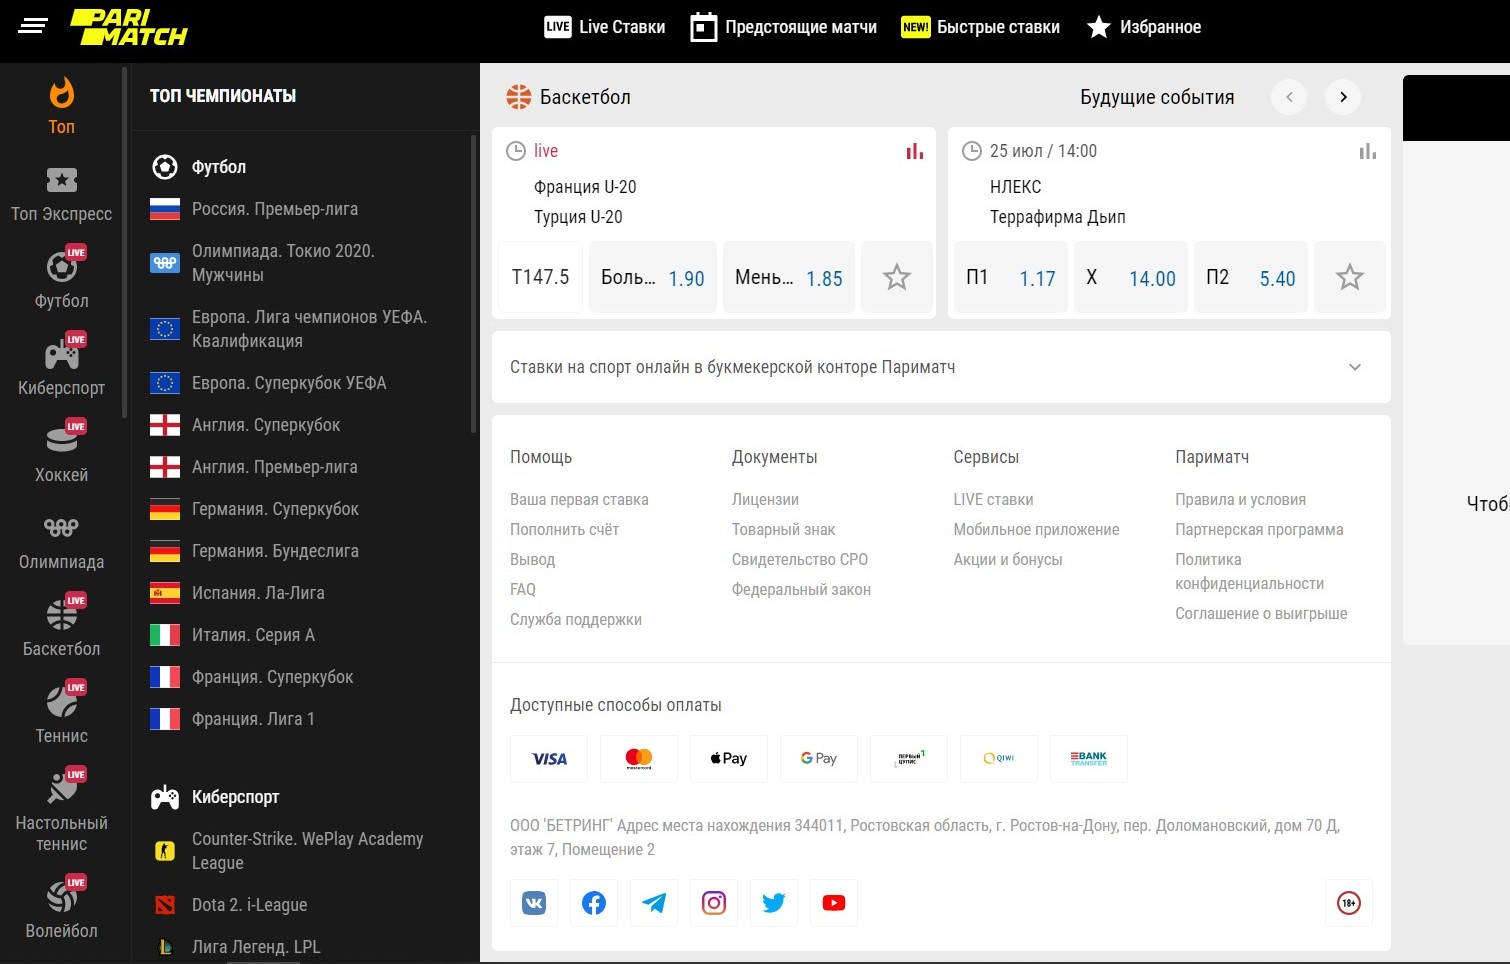Bet on Больше at 1.90
Viewport: 1510px width, 964px height.
653,277
